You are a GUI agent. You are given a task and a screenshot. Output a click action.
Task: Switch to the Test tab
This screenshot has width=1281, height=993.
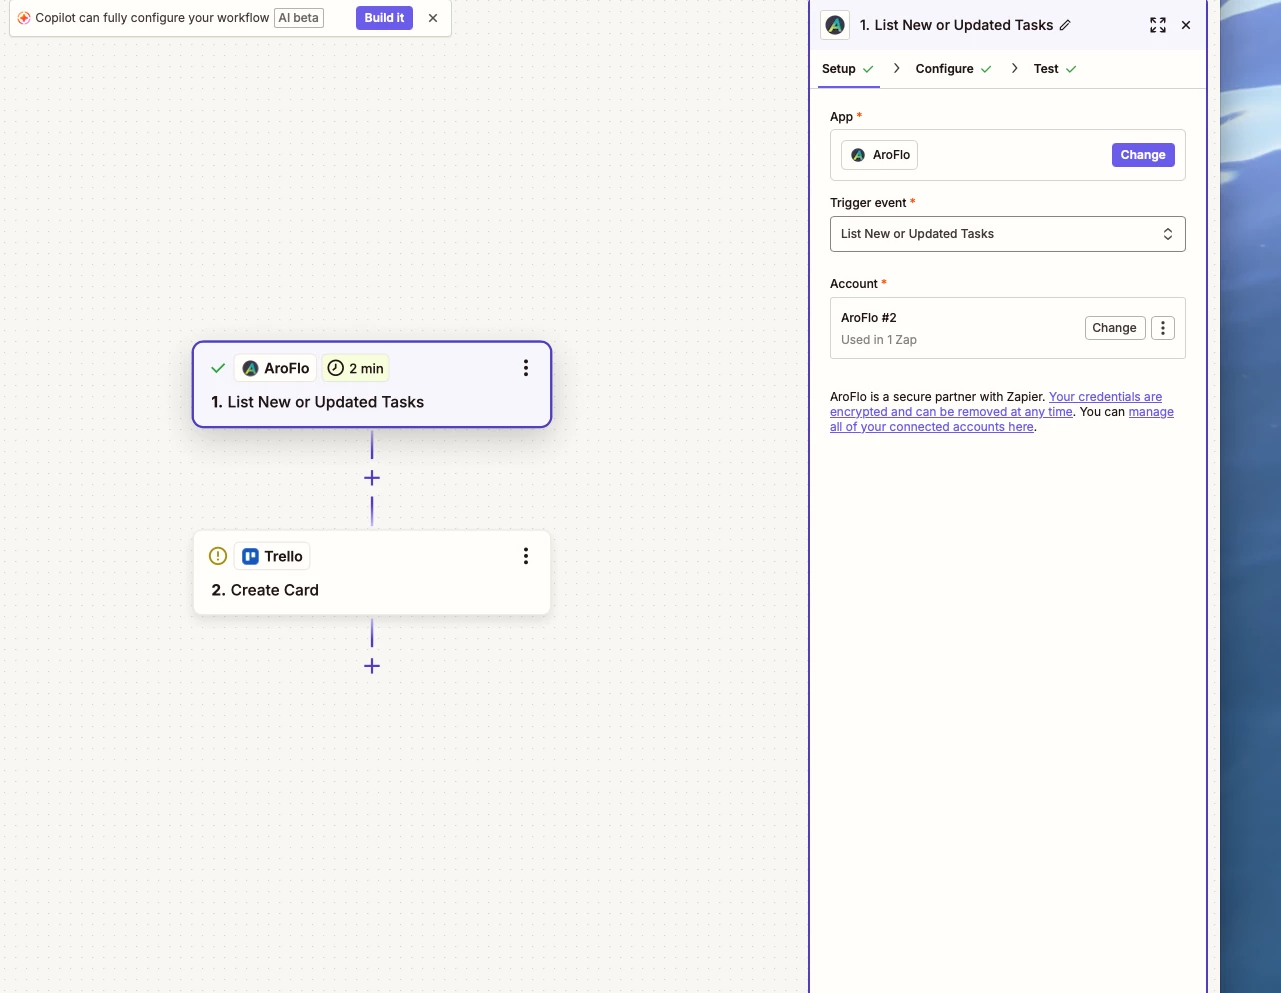tap(1055, 69)
